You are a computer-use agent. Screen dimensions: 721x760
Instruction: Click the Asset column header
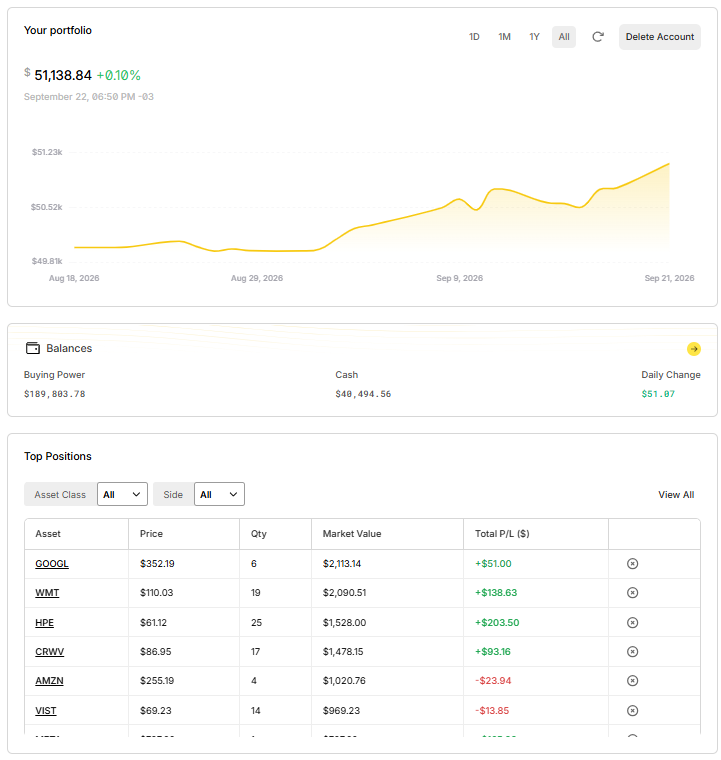coord(48,534)
